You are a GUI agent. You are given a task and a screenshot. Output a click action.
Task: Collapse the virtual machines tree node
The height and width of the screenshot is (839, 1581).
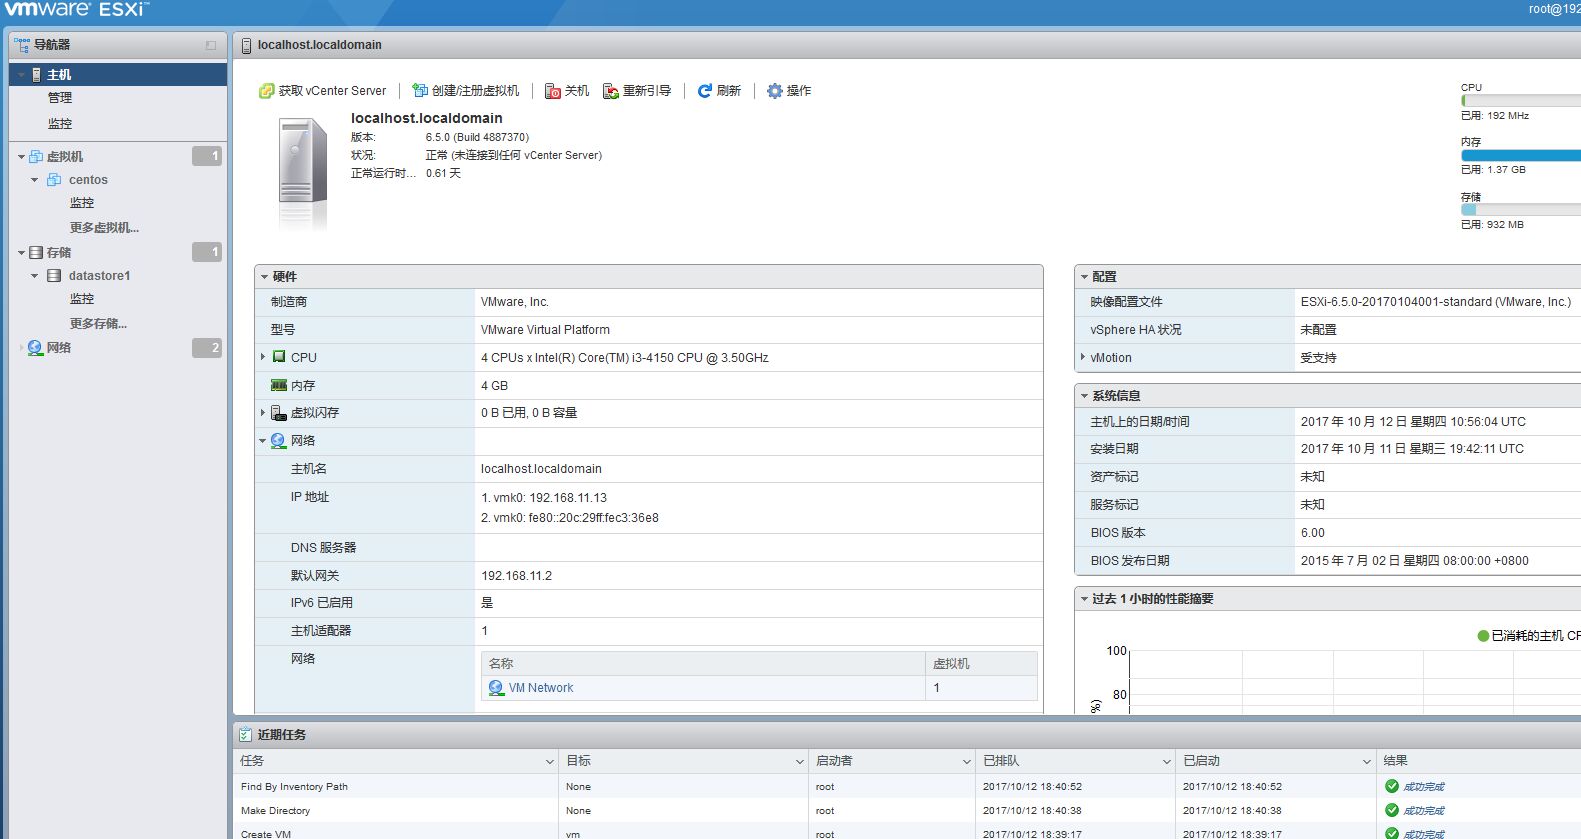click(21, 157)
